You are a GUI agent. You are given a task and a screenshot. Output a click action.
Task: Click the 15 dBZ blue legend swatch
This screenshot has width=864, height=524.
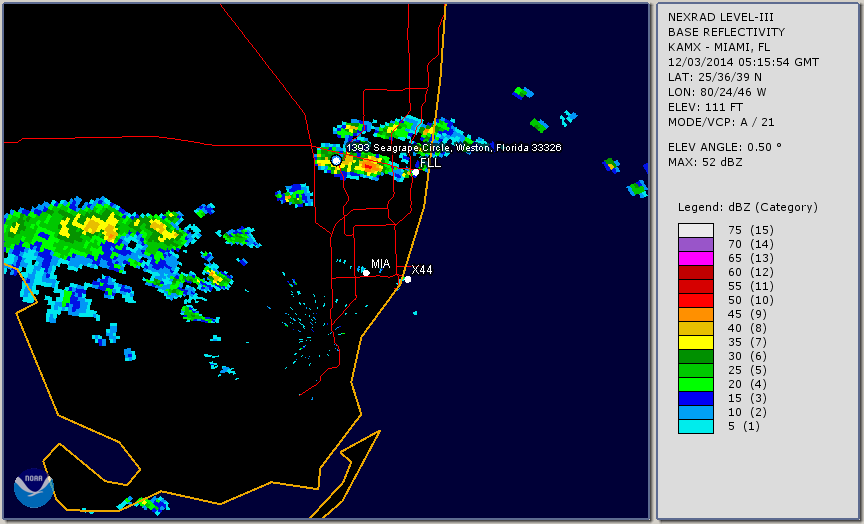pyautogui.click(x=696, y=398)
